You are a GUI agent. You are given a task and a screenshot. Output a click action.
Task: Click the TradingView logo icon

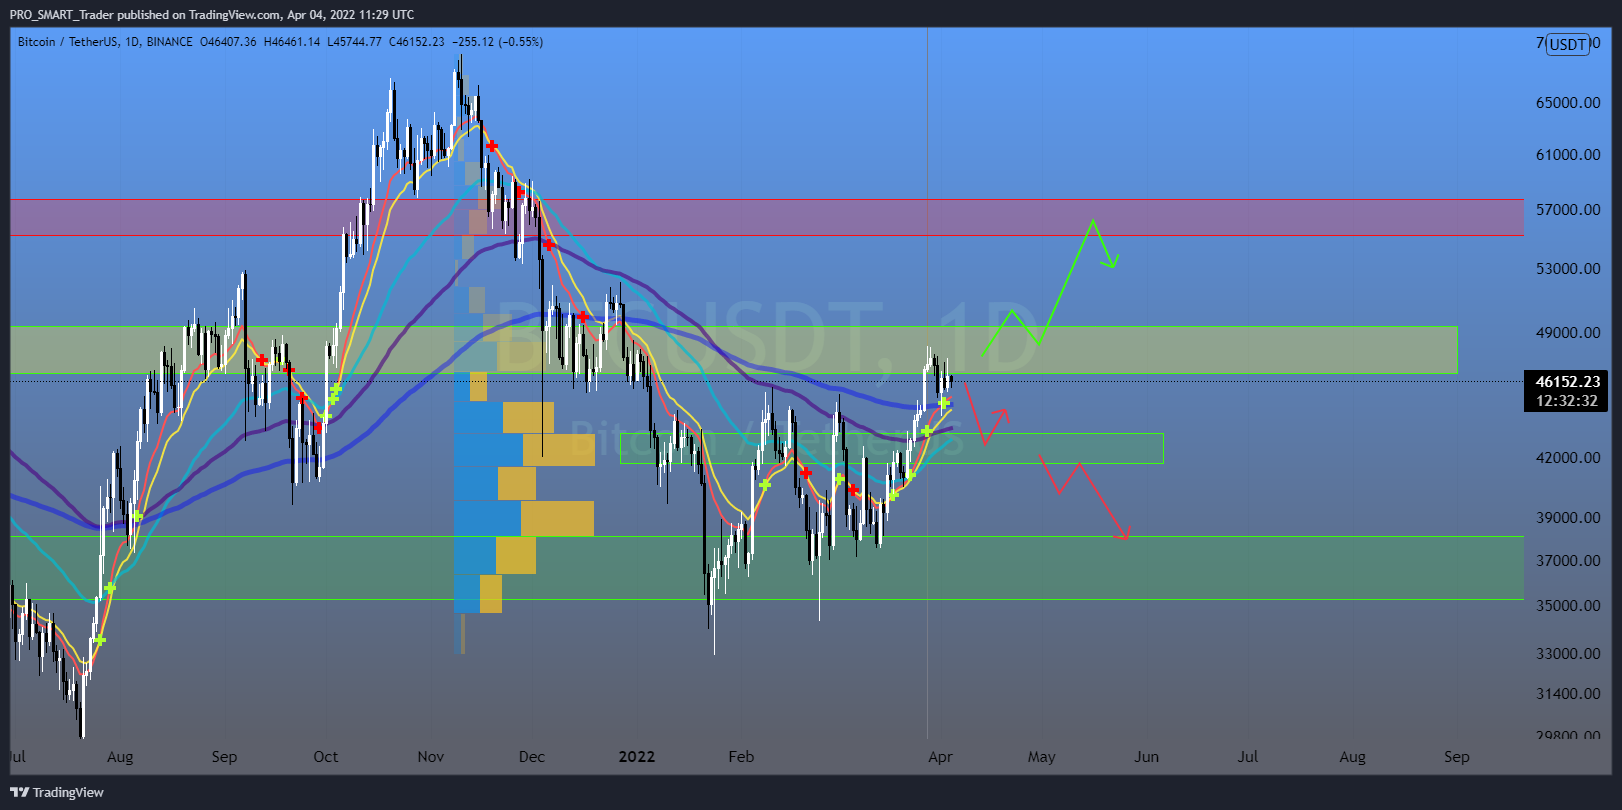click(20, 792)
